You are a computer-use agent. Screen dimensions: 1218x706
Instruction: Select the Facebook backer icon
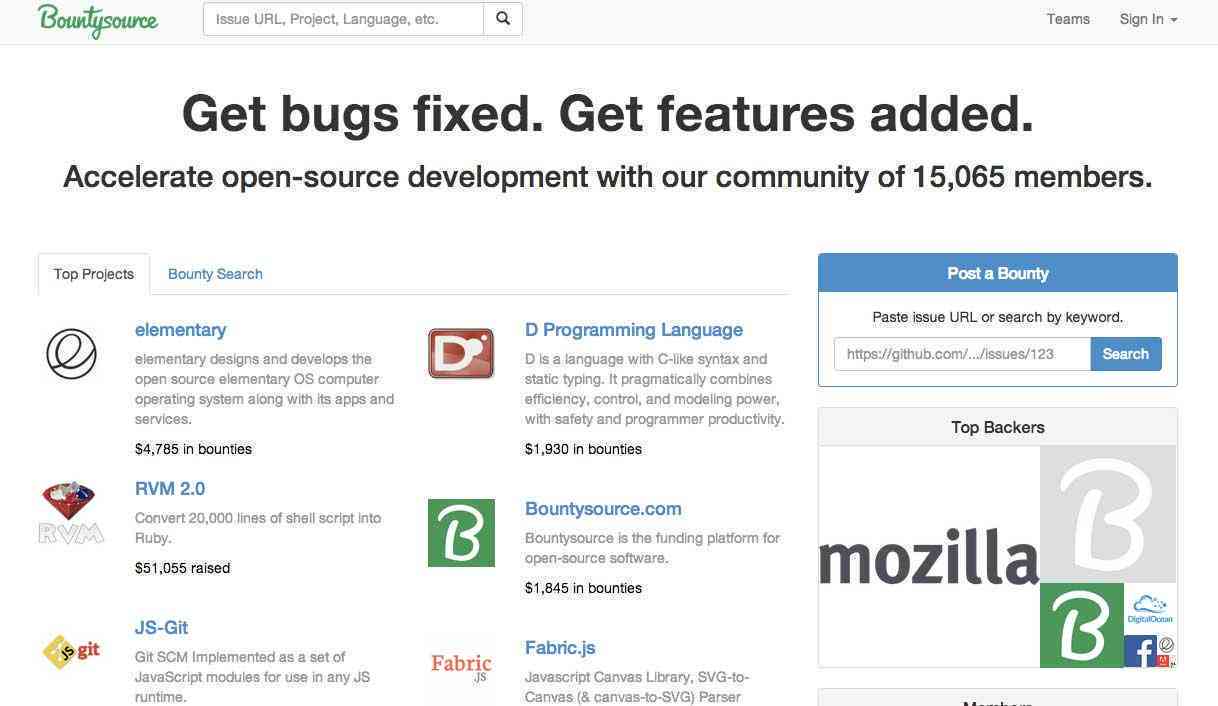[x=1140, y=651]
